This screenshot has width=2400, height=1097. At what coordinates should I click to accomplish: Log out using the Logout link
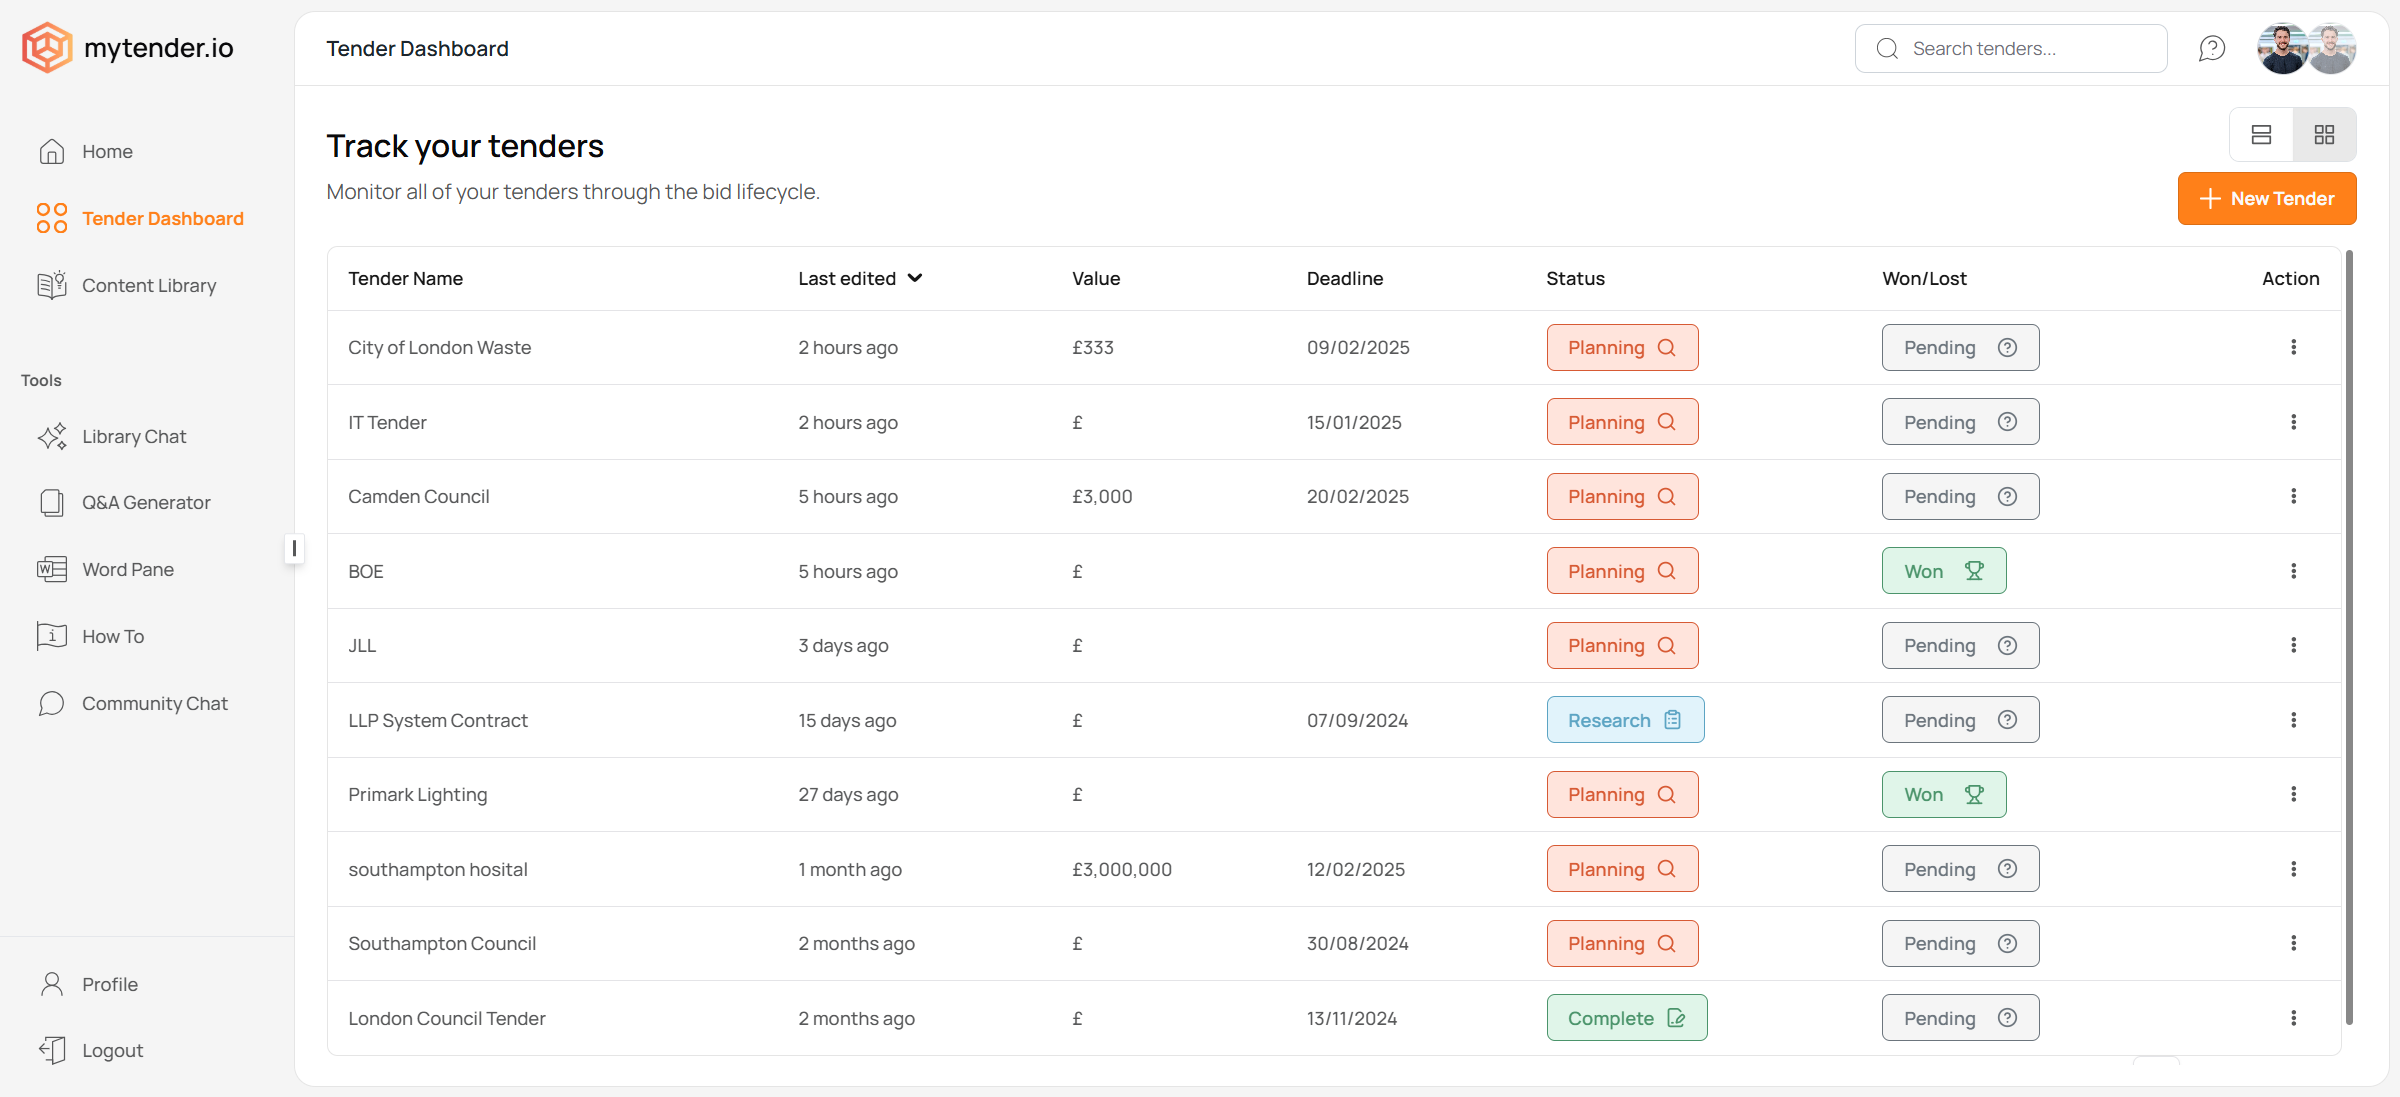112,1051
